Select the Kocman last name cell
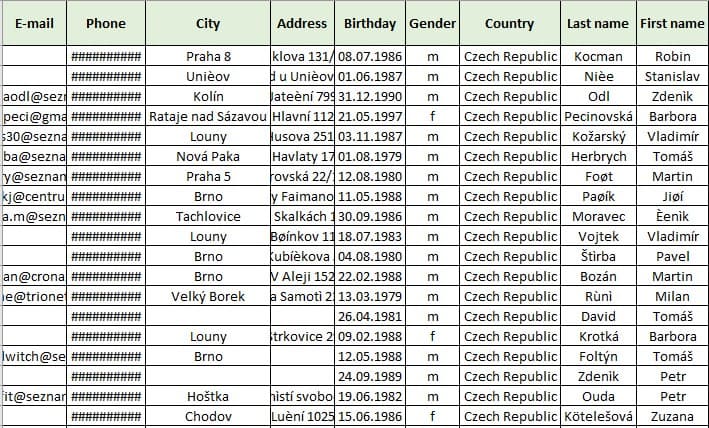Image resolution: width=709 pixels, height=428 pixels. click(x=598, y=56)
